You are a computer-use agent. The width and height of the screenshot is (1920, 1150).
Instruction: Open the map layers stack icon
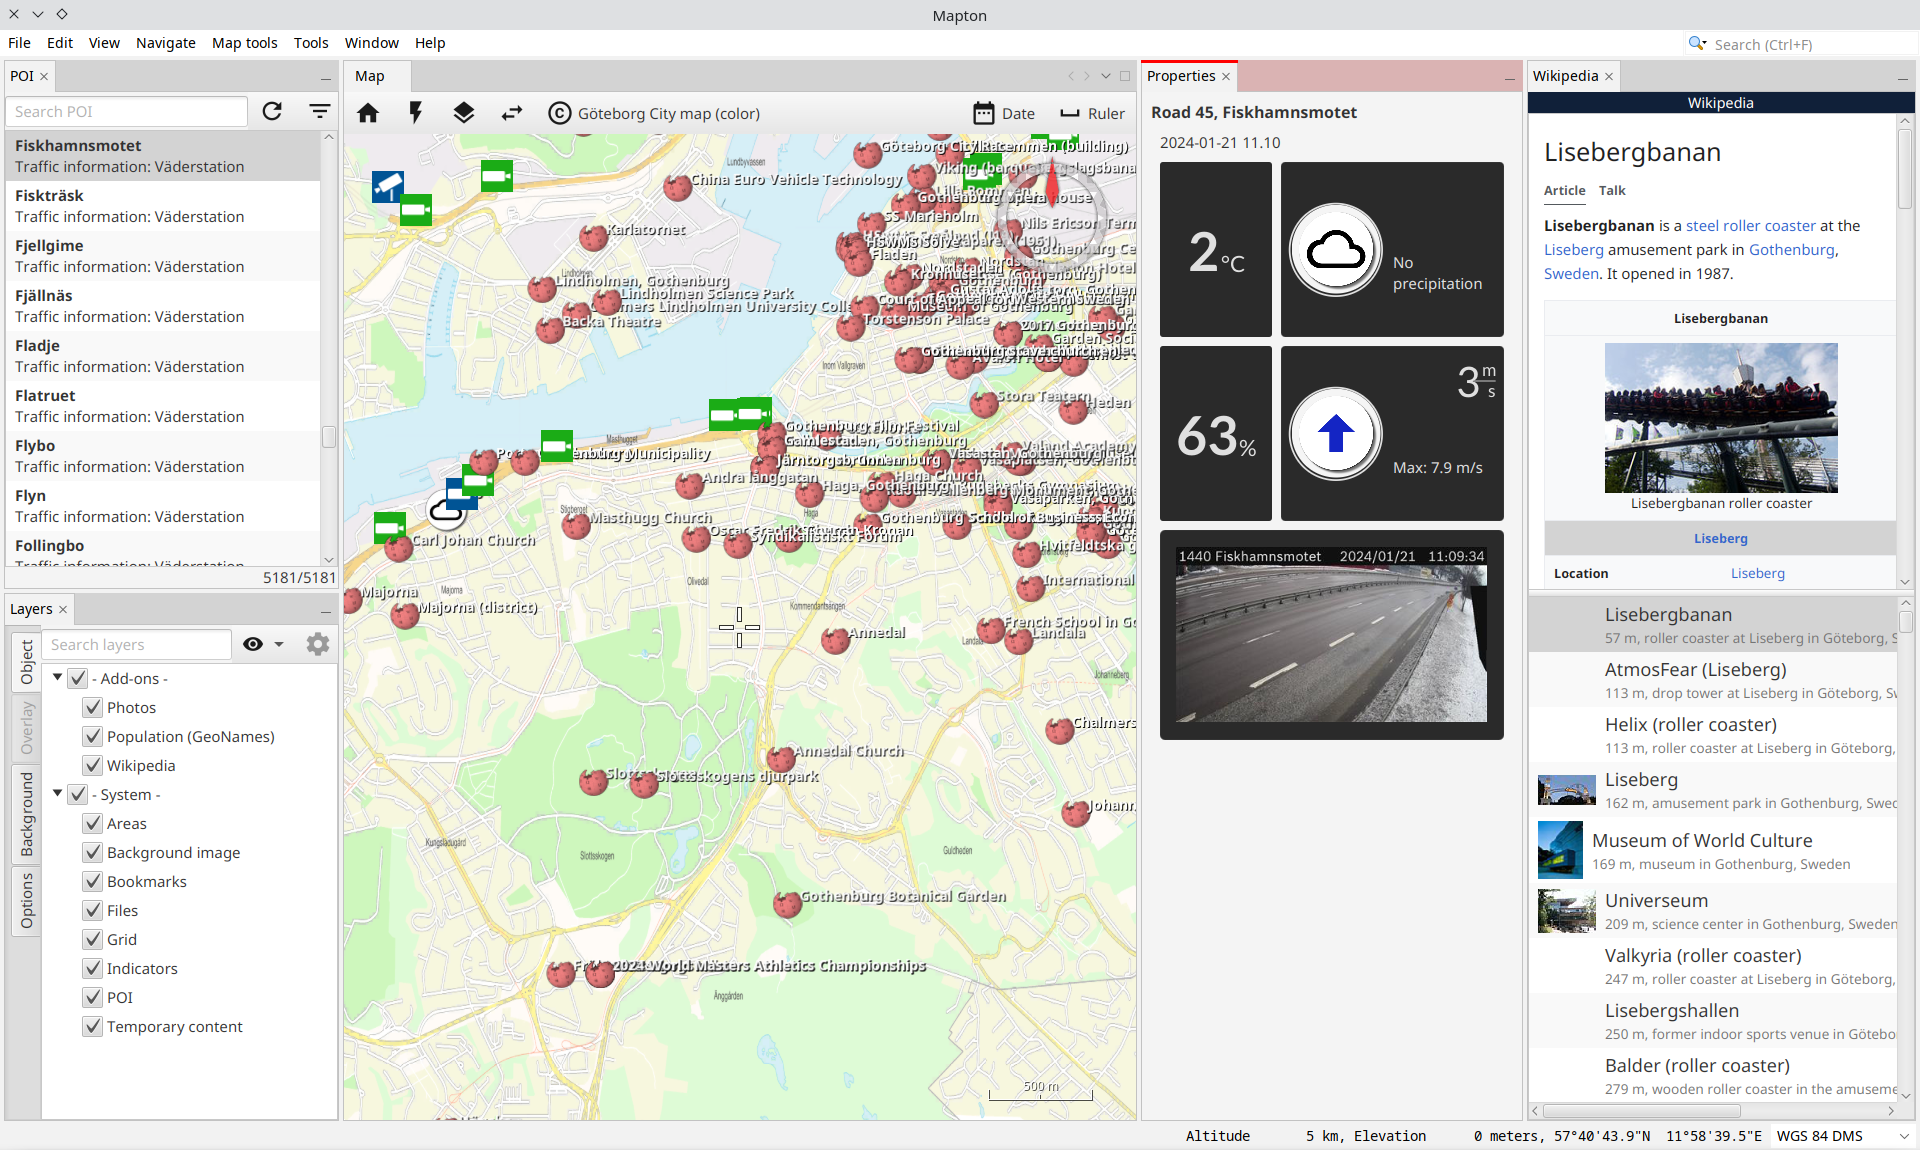tap(463, 113)
